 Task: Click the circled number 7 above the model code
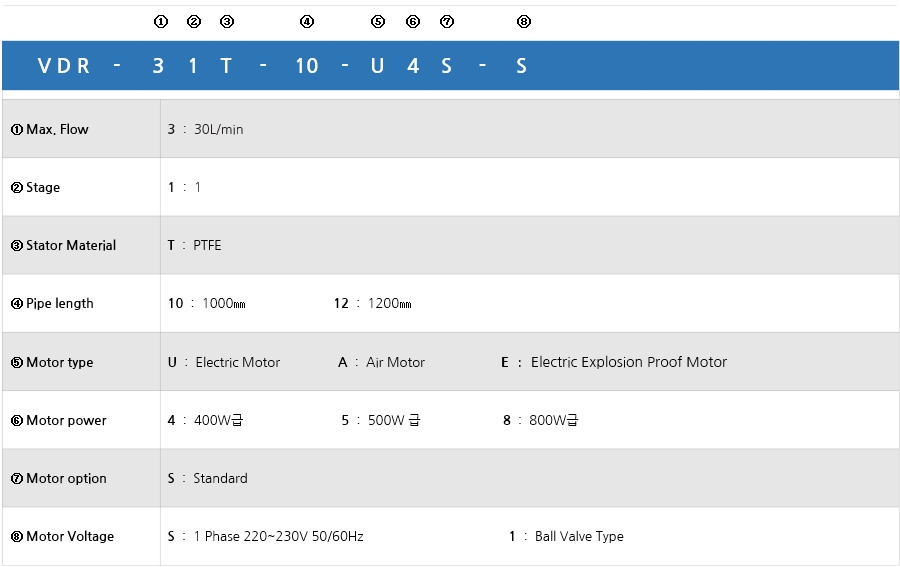(x=447, y=21)
